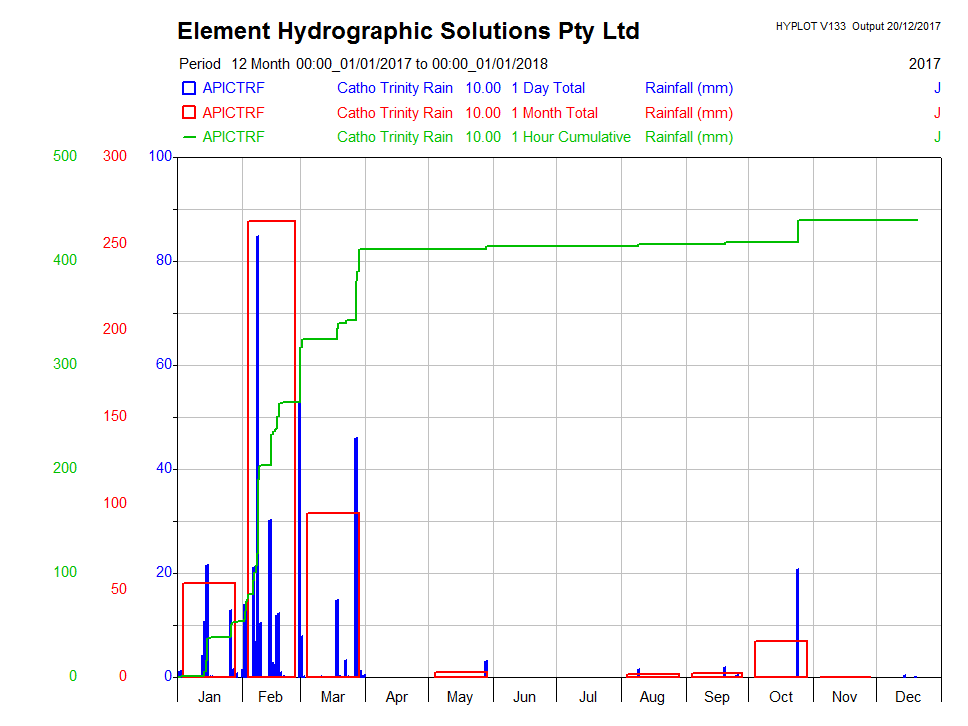Image resolution: width=968 pixels, height=726 pixels.
Task: Click the Period 12 Month date range text
Action: [x=363, y=64]
